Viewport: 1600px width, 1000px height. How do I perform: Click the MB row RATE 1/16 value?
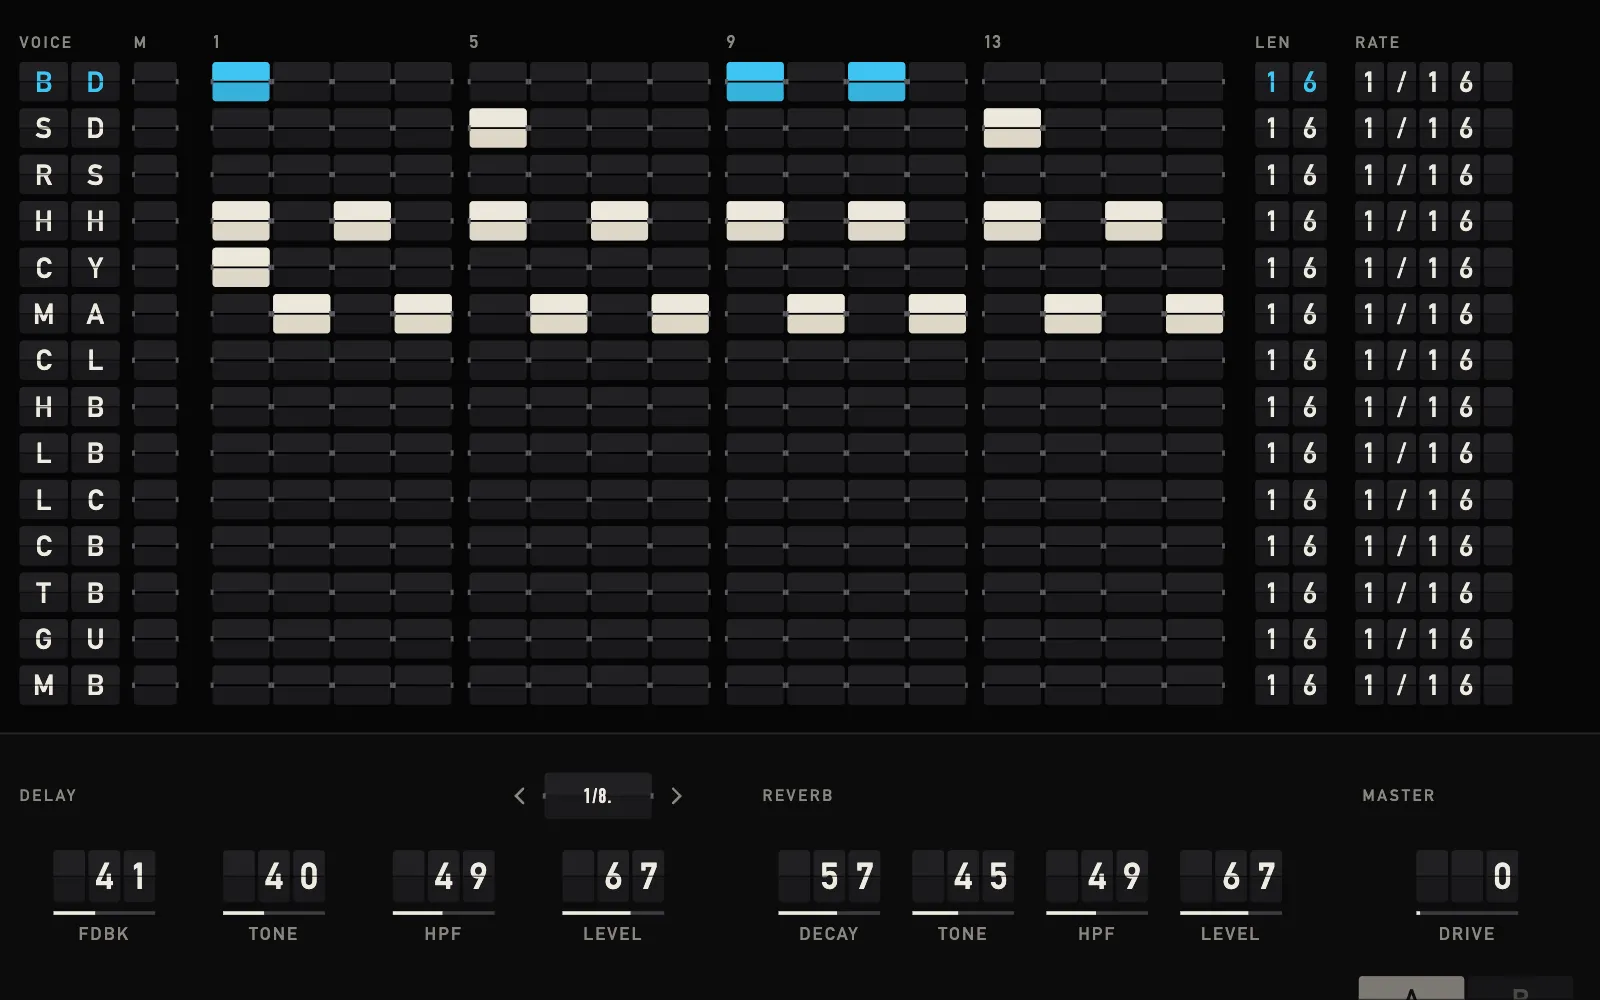tap(1433, 685)
